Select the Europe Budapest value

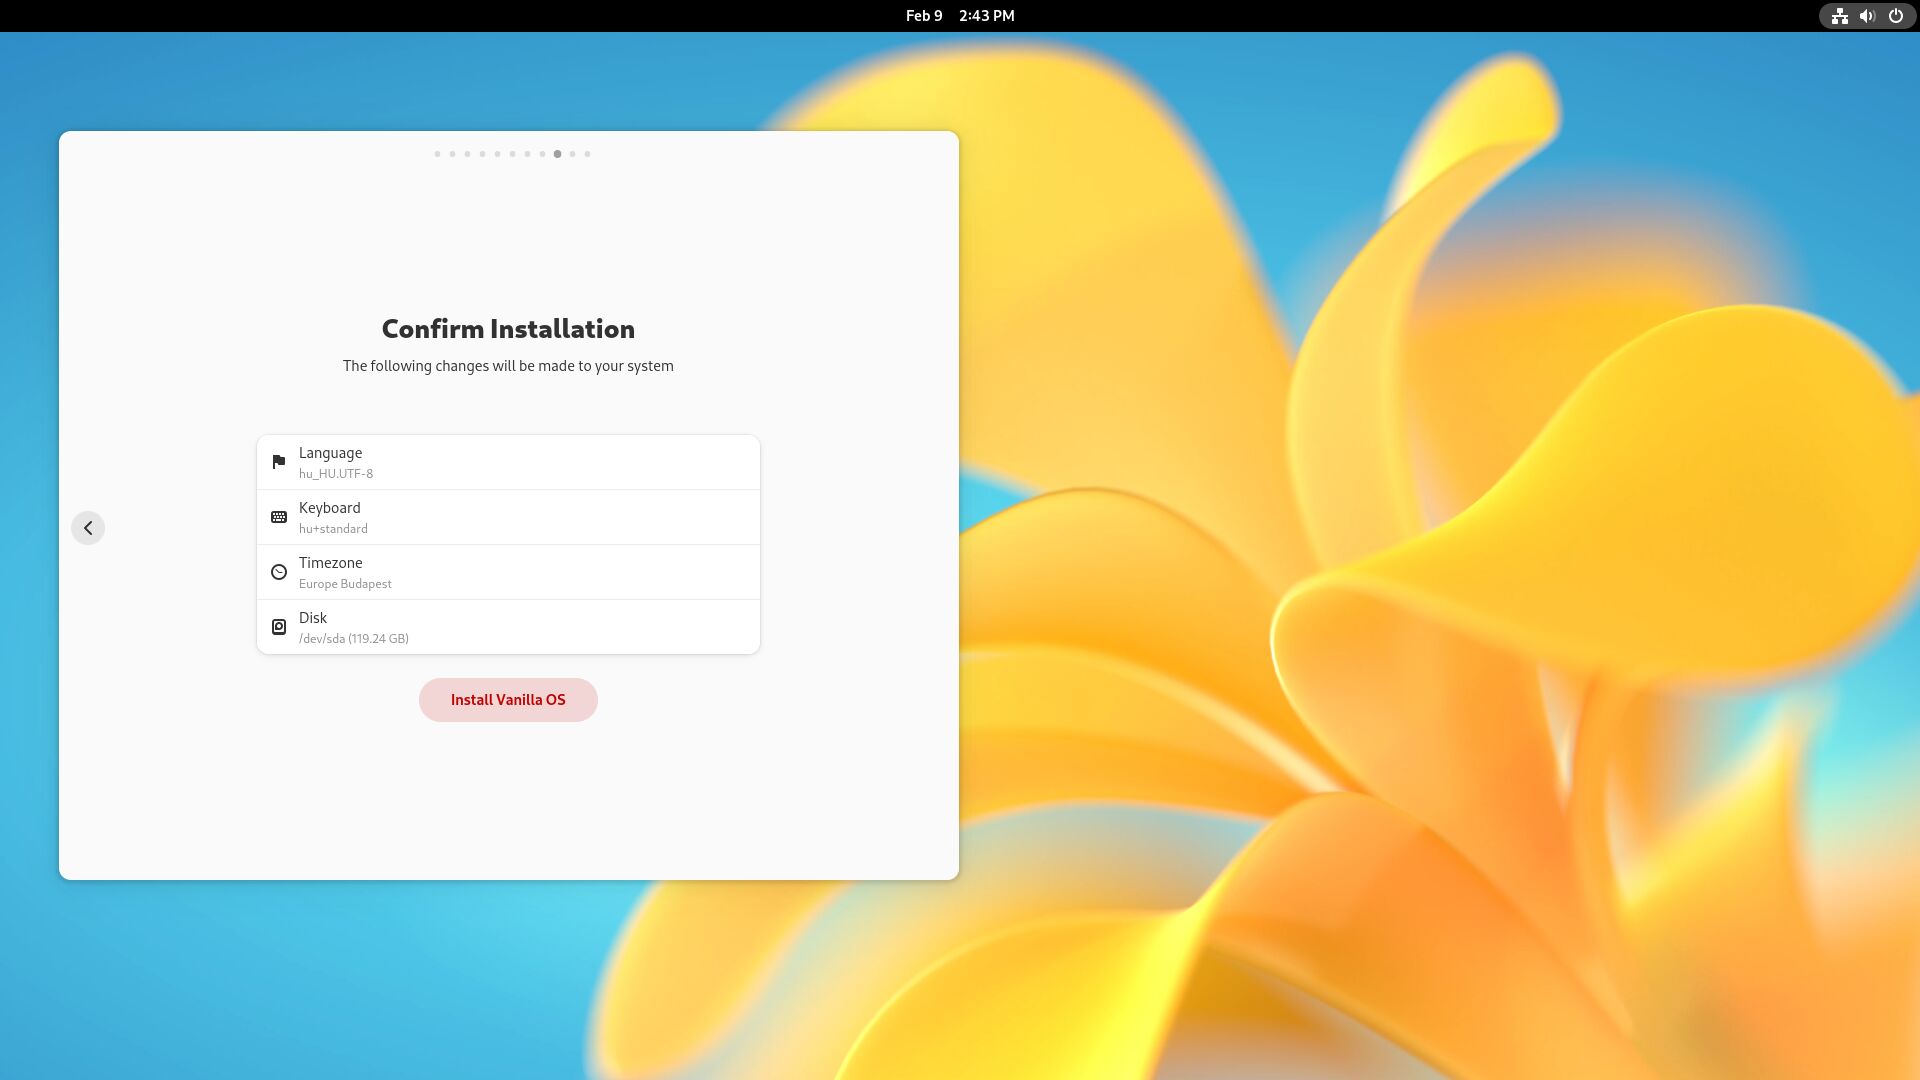coord(345,584)
